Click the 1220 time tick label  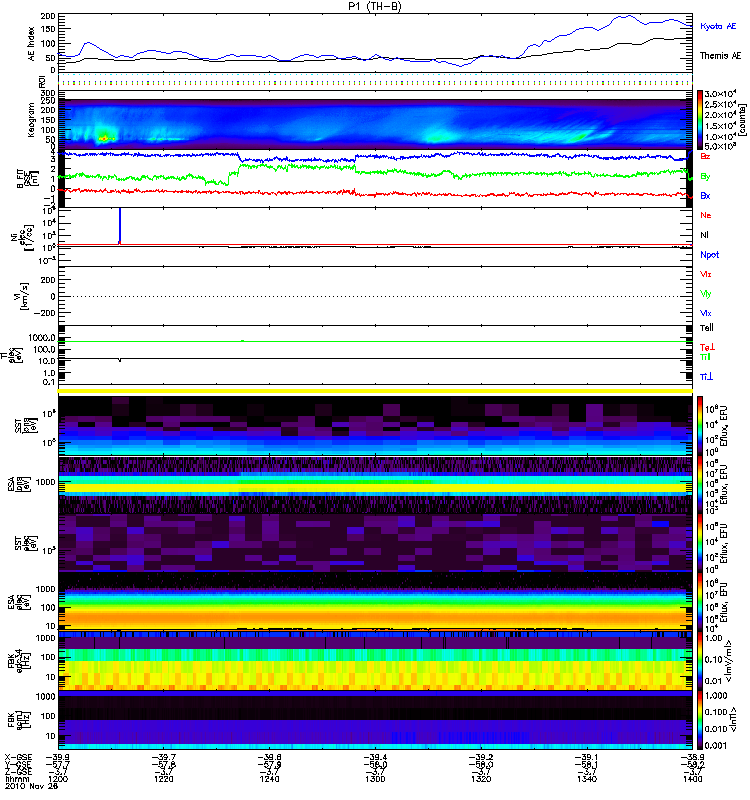click(x=163, y=779)
